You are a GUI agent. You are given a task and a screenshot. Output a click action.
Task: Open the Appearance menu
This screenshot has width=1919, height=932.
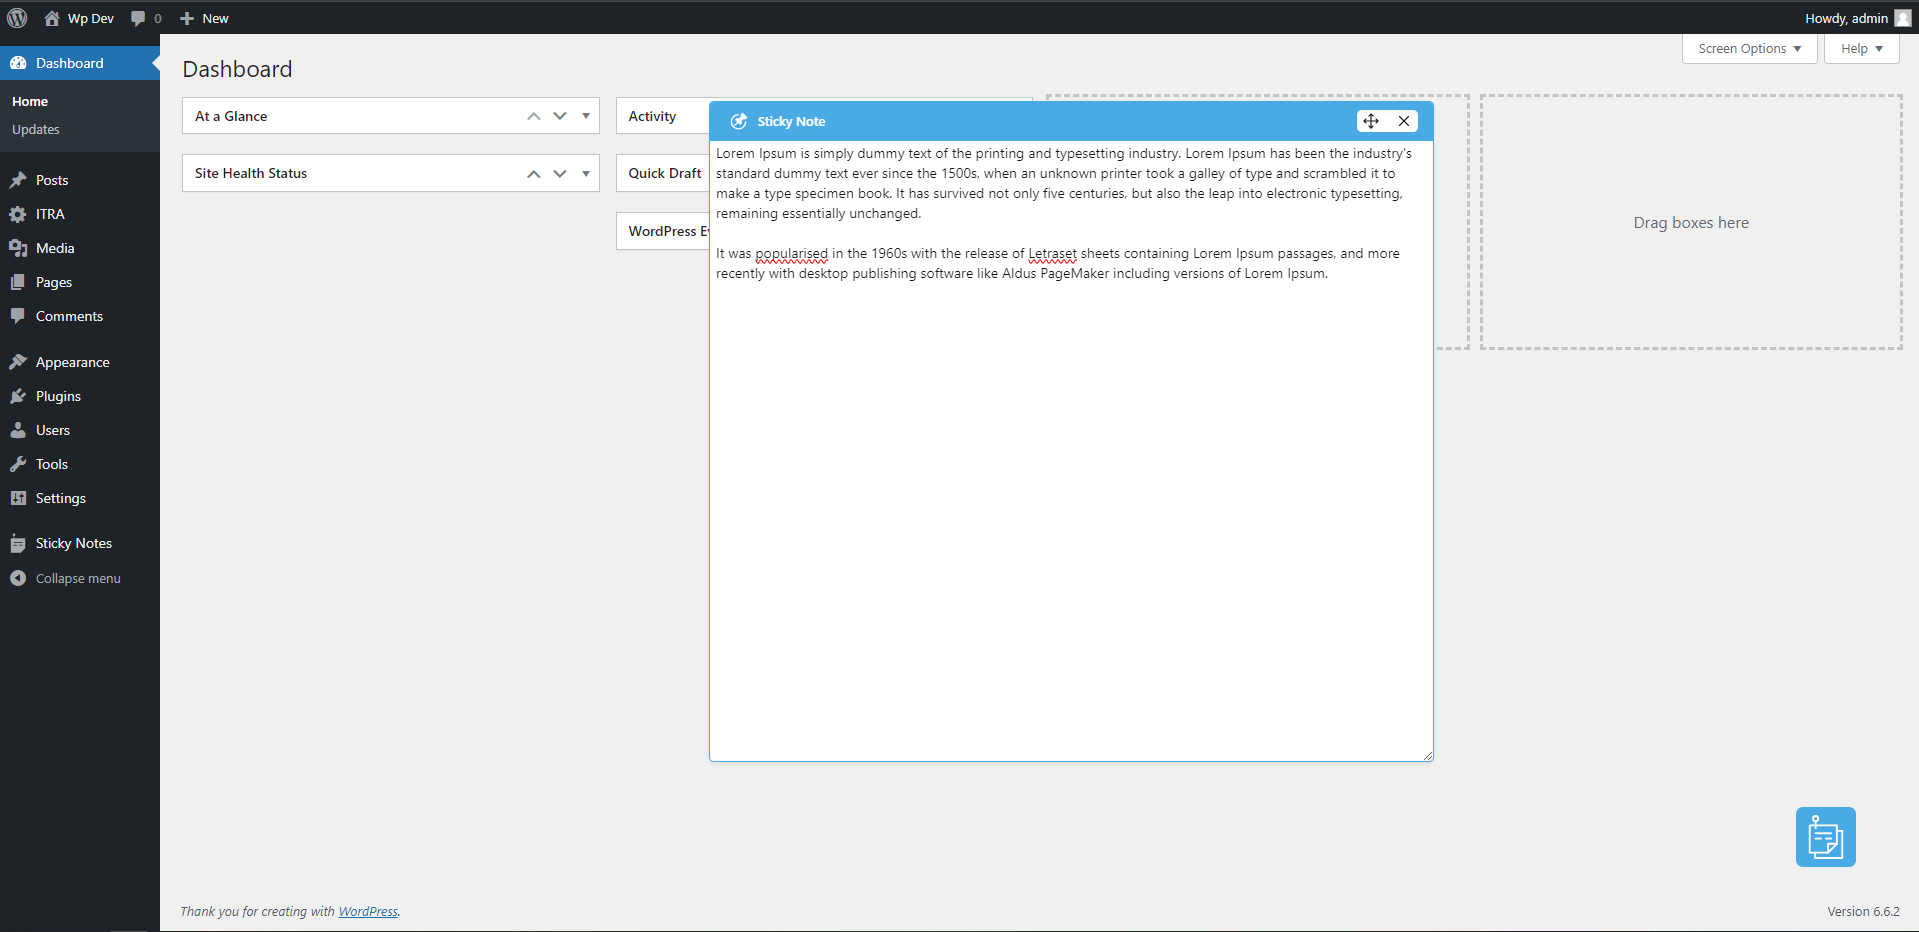(x=73, y=362)
